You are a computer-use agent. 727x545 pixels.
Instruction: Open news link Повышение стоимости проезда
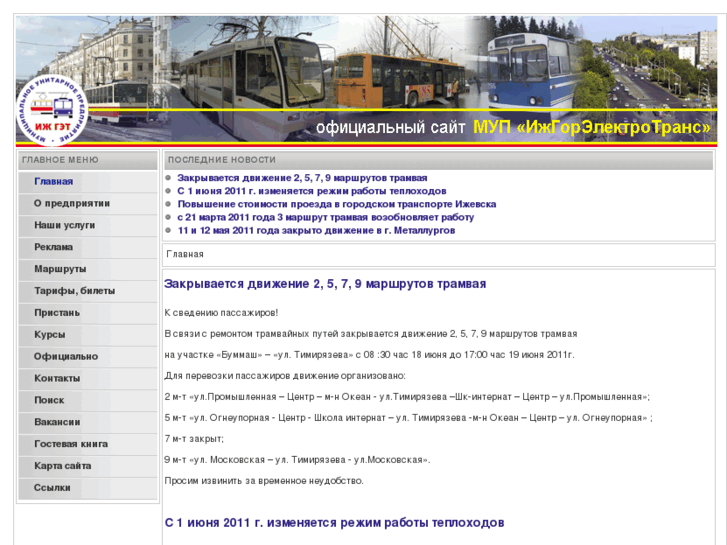point(337,204)
